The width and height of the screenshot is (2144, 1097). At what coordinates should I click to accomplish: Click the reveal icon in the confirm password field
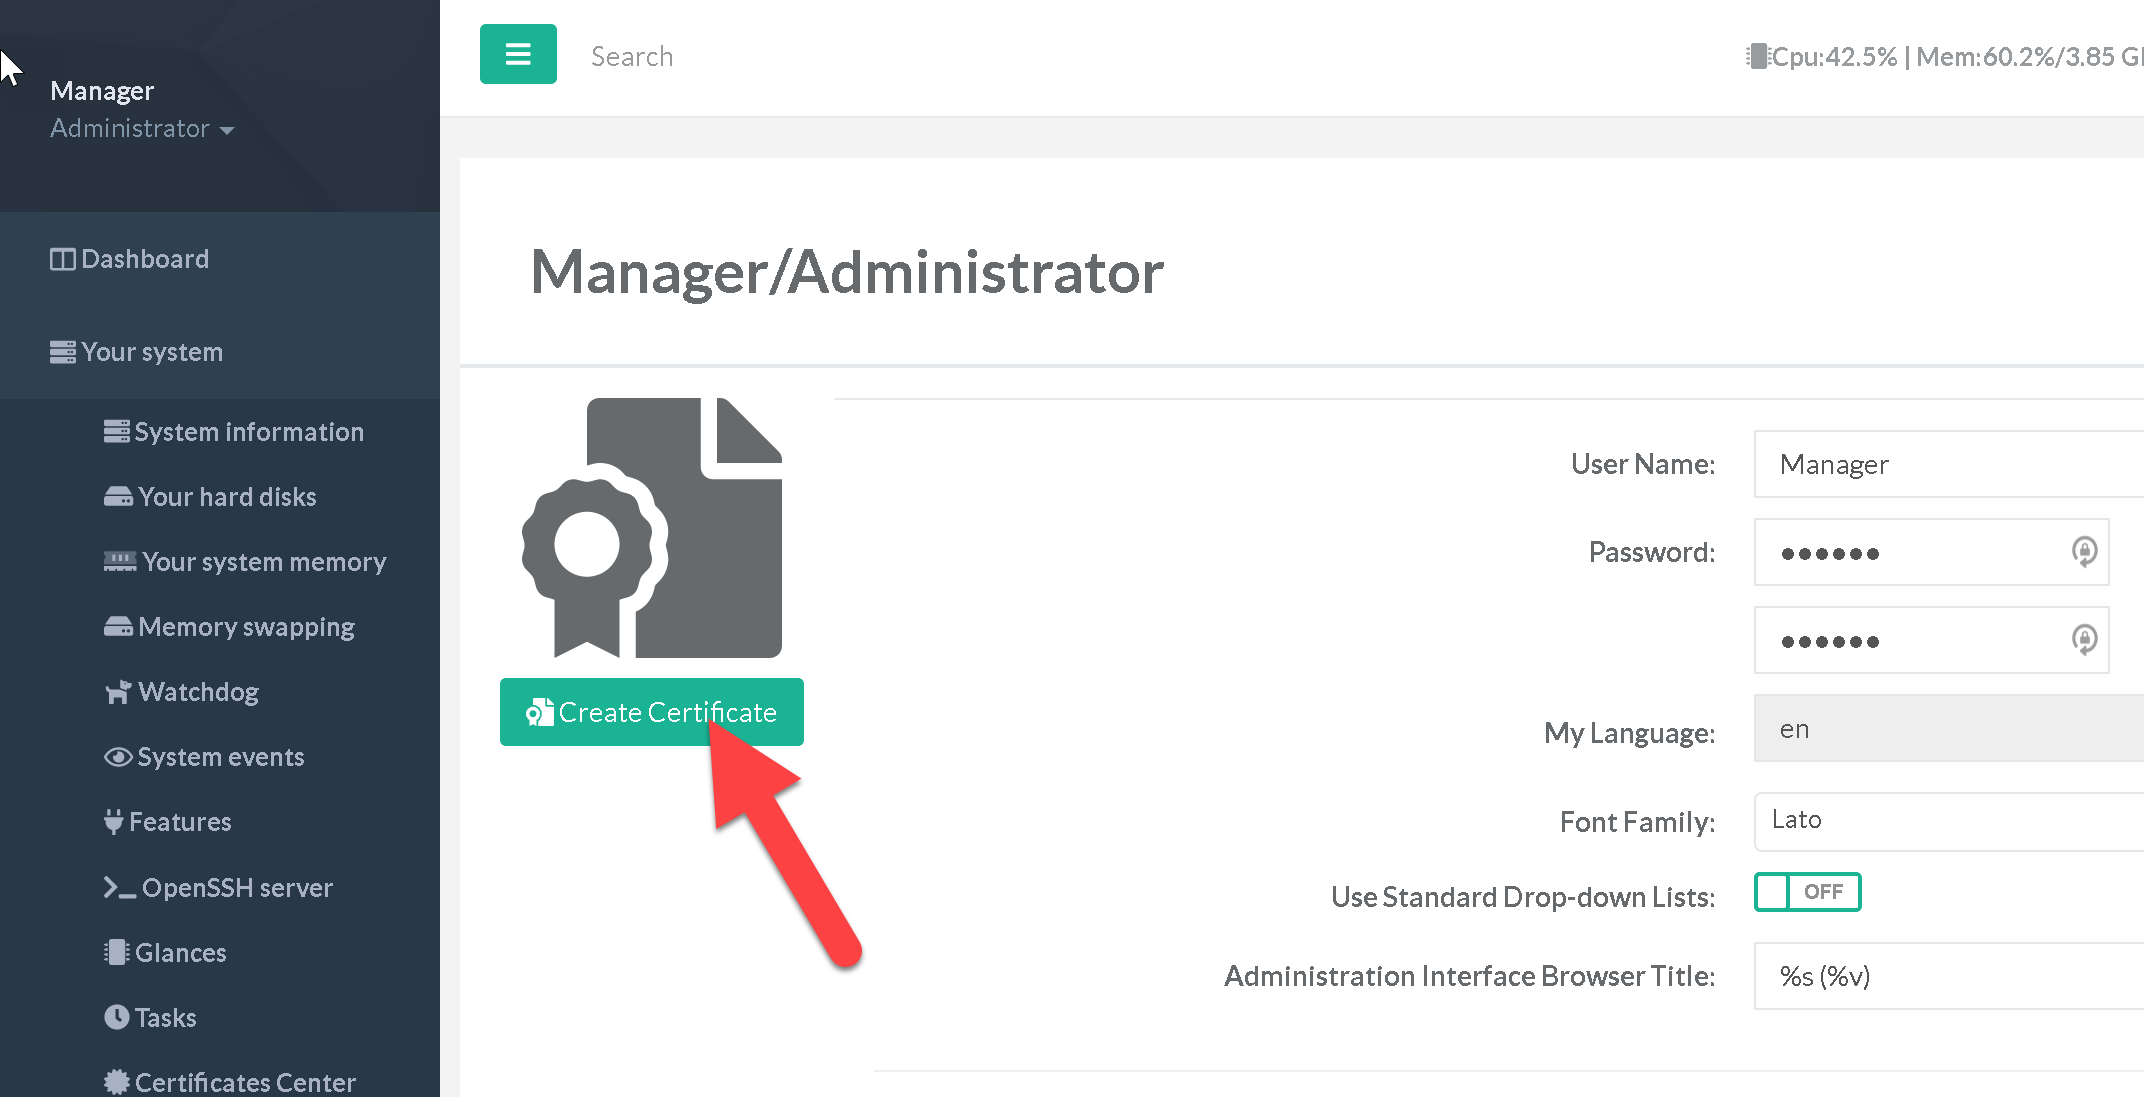tap(2084, 639)
